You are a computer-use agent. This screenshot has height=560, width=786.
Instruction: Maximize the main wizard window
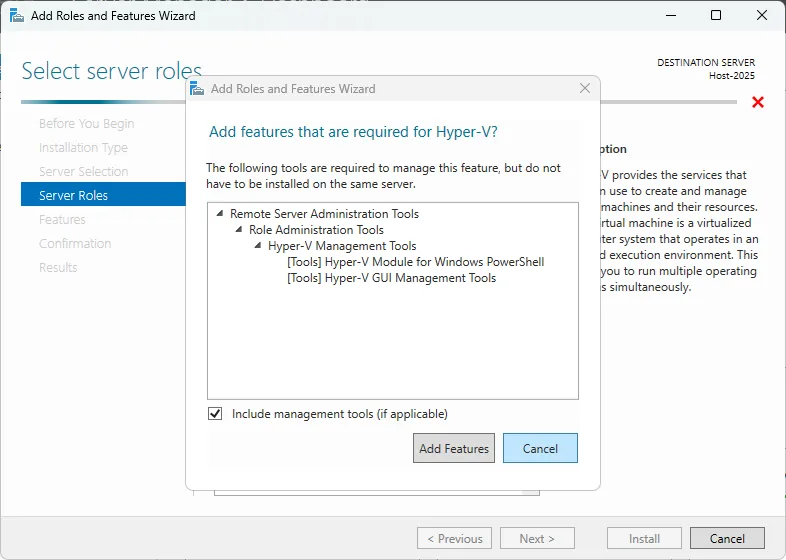716,16
